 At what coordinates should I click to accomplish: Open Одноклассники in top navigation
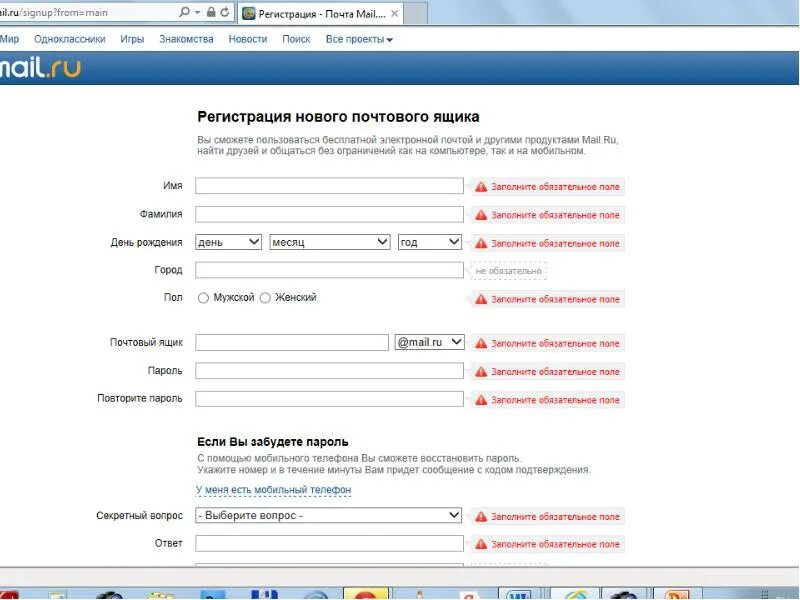click(69, 39)
